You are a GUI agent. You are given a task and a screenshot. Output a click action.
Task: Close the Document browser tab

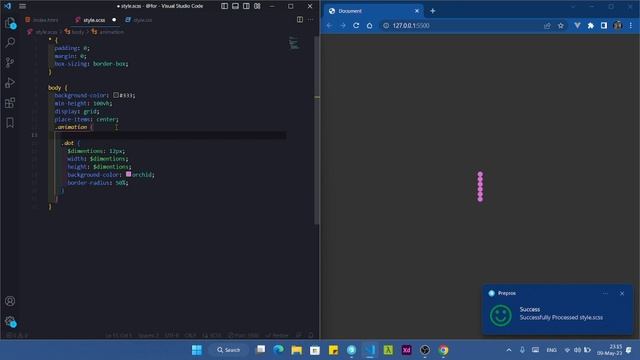coord(417,11)
